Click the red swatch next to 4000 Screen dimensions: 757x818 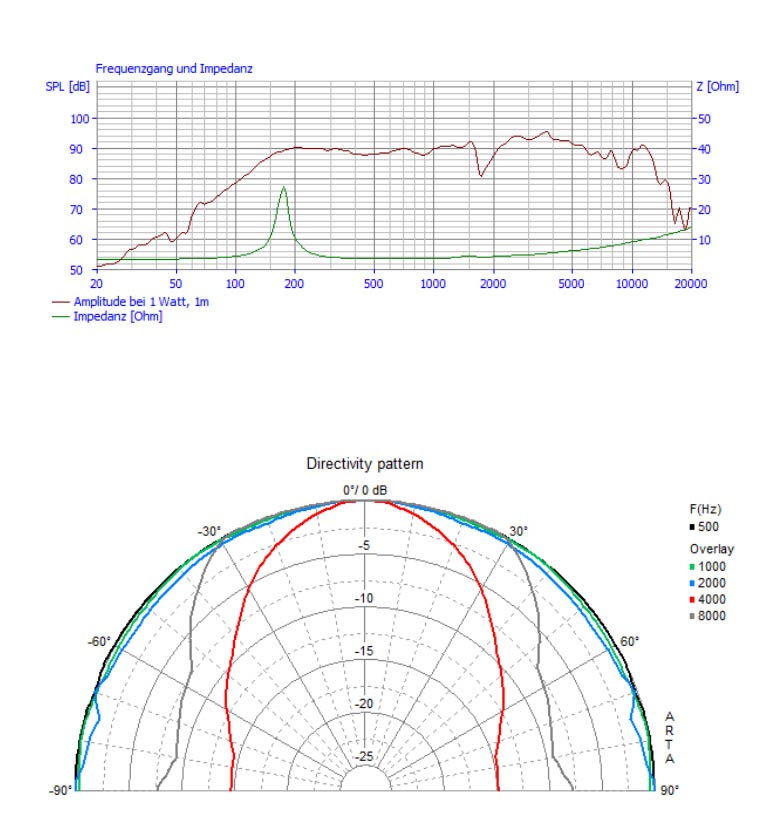(692, 599)
